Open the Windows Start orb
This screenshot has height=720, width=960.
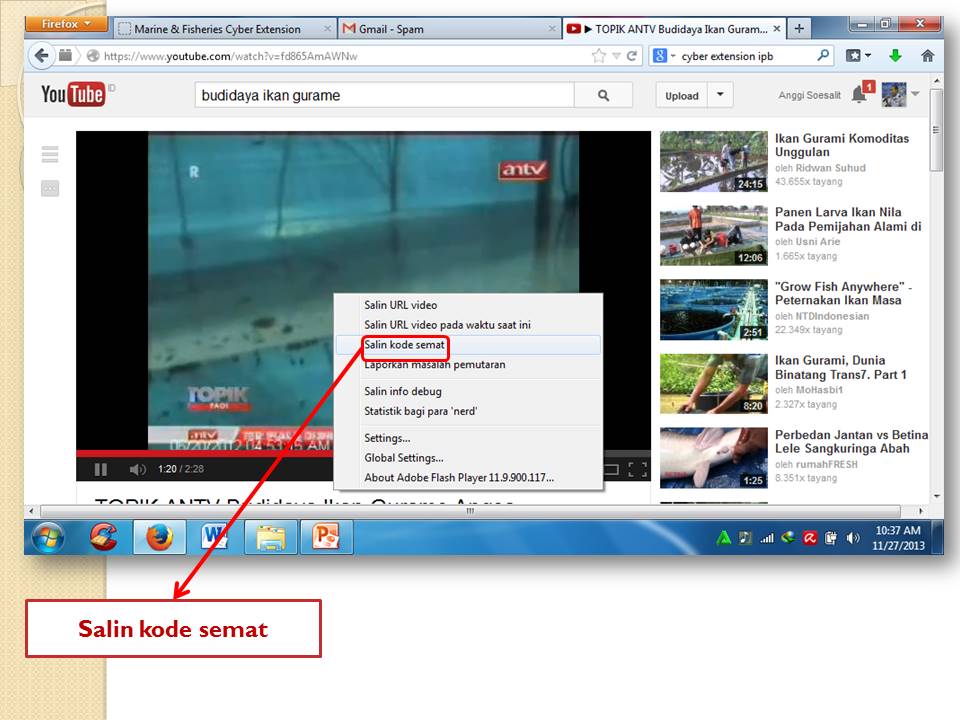[47, 538]
